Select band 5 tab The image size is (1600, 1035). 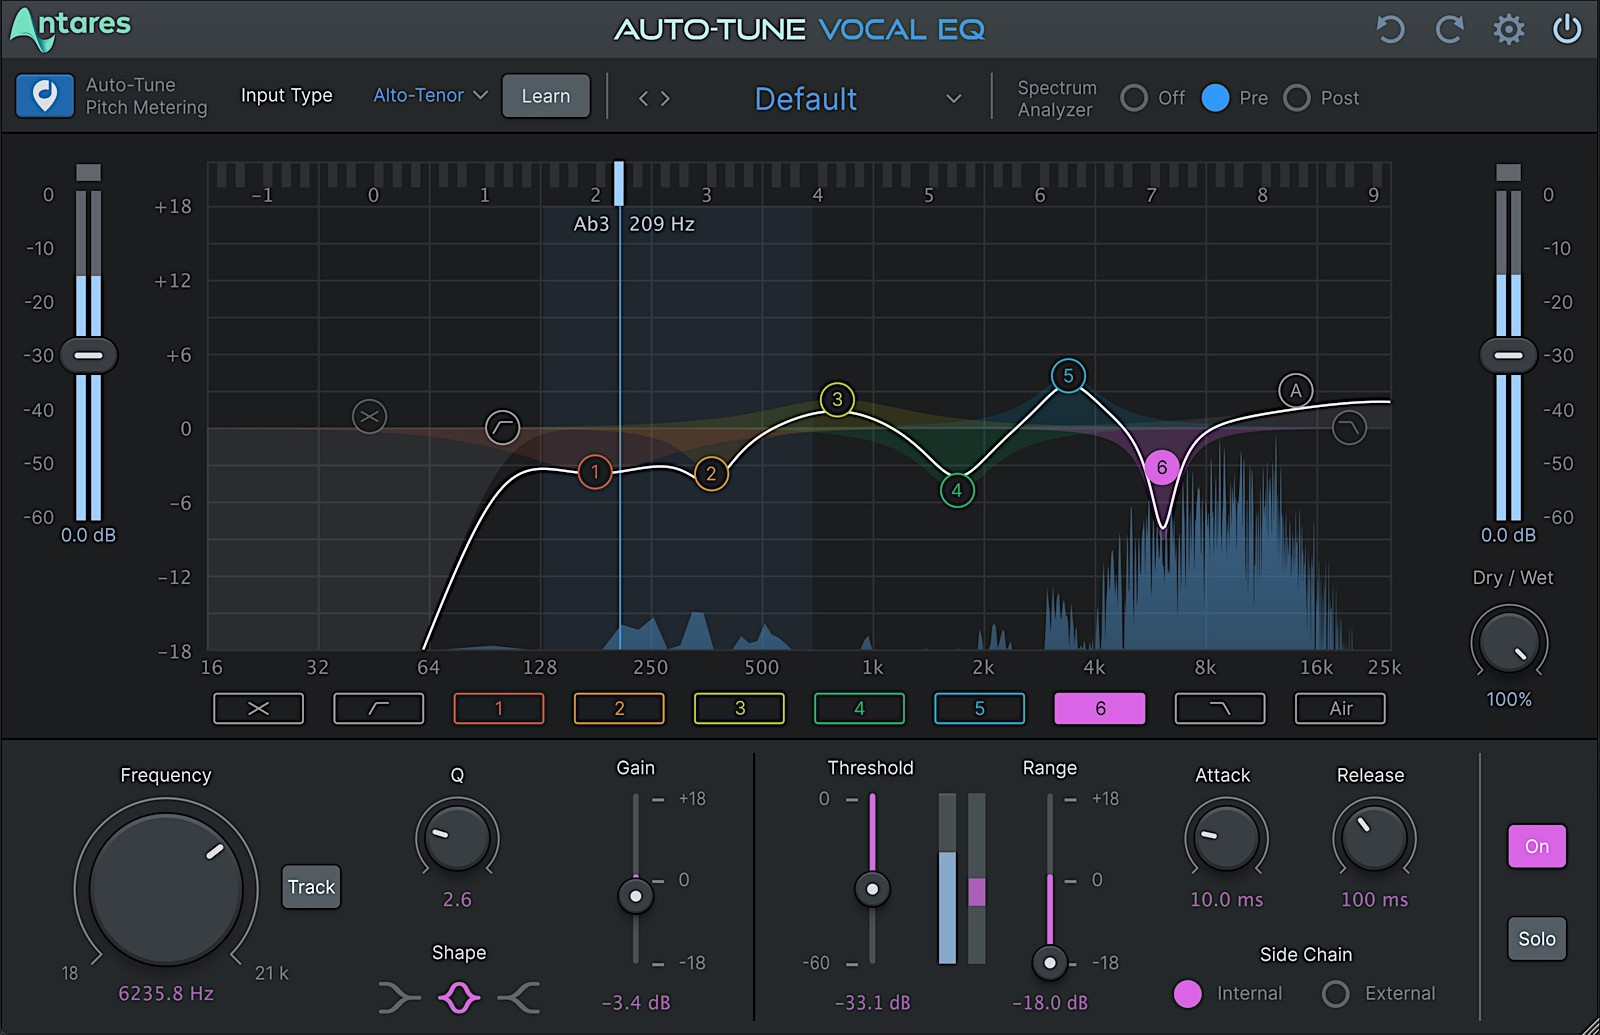tap(980, 708)
